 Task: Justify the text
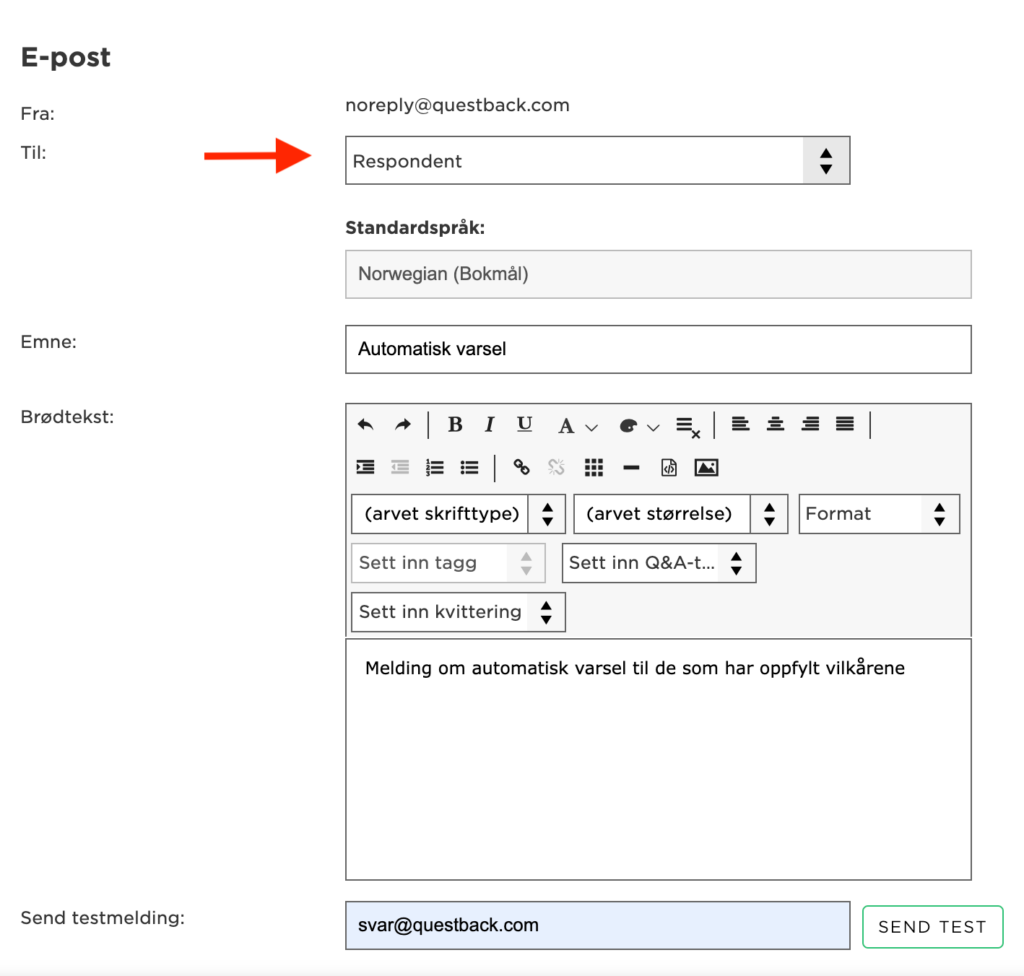click(x=845, y=425)
